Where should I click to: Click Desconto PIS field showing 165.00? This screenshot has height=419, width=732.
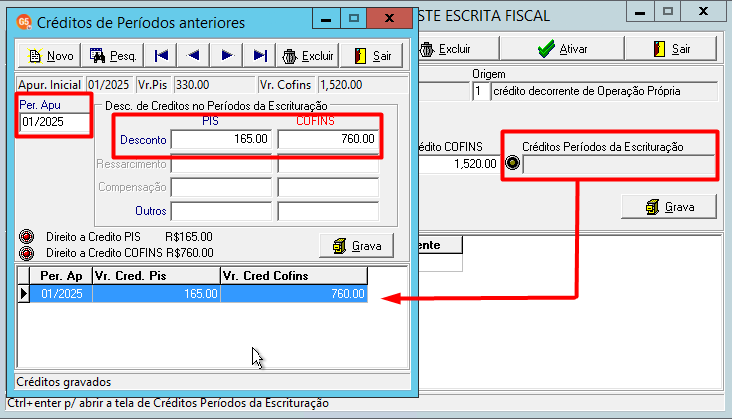click(x=221, y=139)
